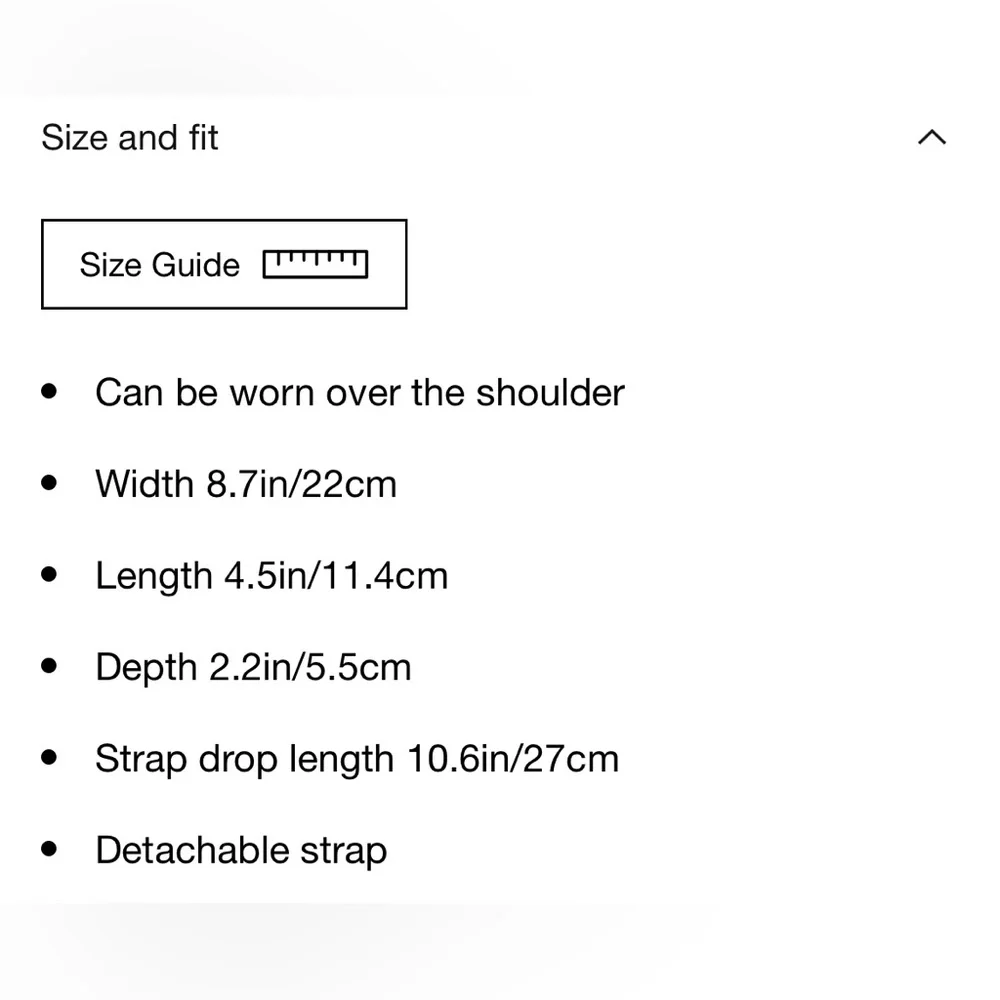The image size is (1000, 1000).
Task: Click the ruler icon in Size Guide
Action: (315, 264)
